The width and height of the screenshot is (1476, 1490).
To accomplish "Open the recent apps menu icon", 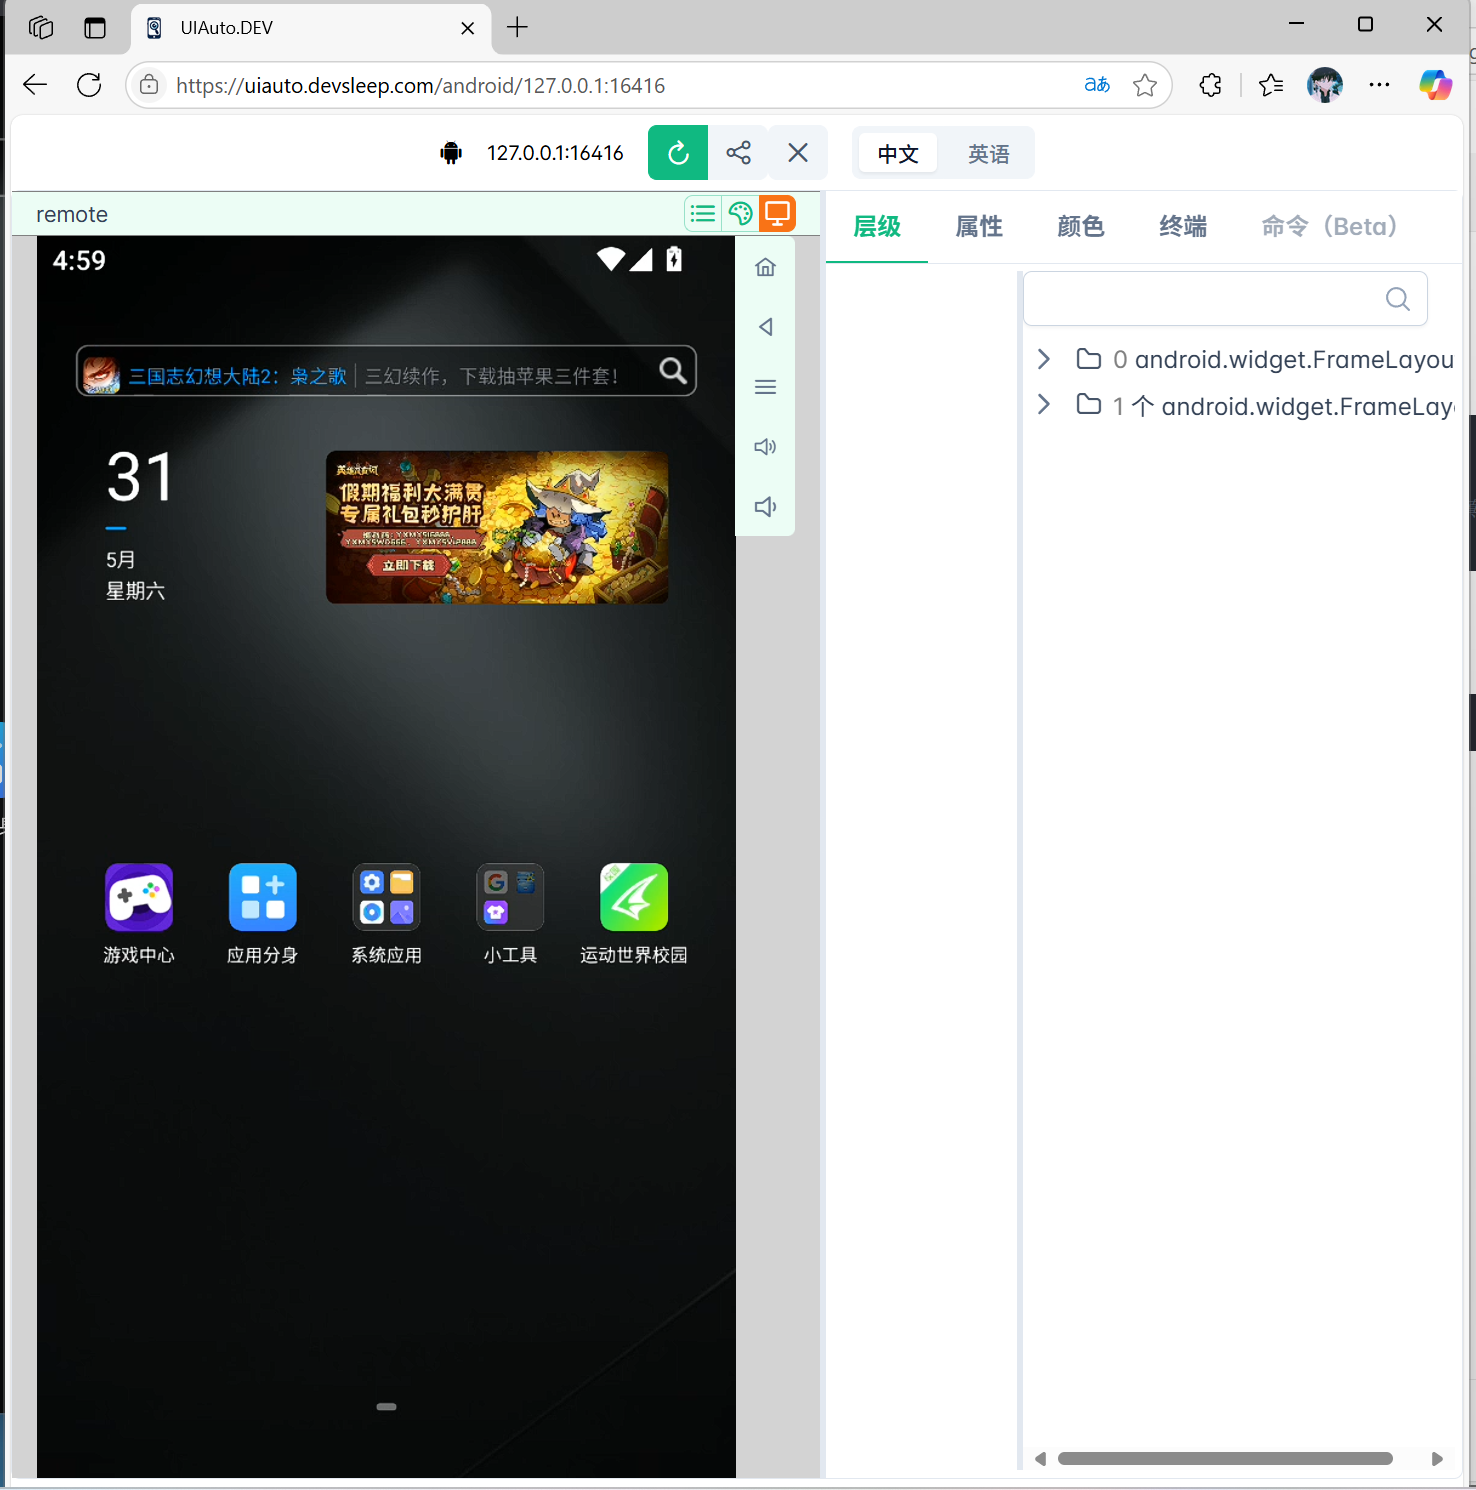I will 765,386.
